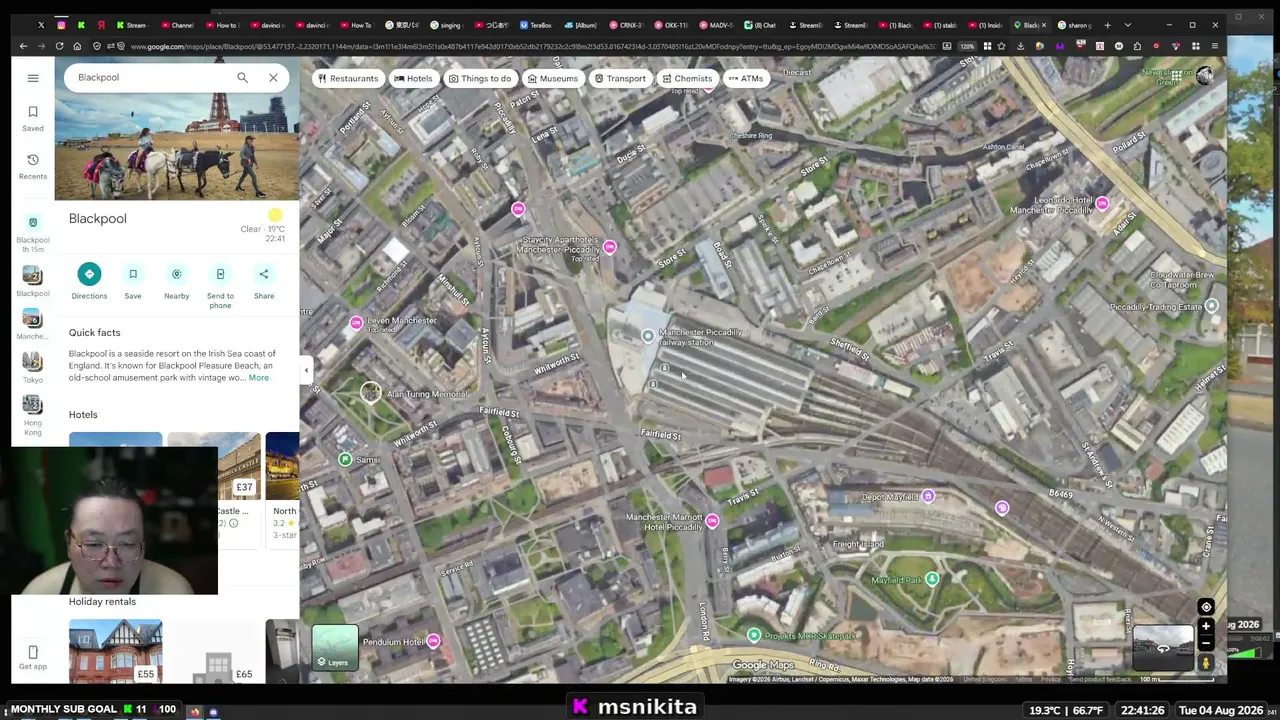This screenshot has height=720, width=1280.
Task: Open the £55 holiday rental card
Action: 115,651
